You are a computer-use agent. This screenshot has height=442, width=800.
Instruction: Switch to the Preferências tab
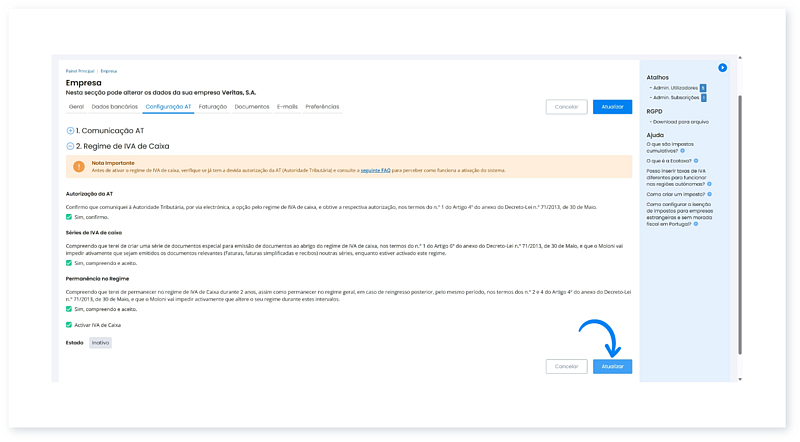[x=322, y=107]
